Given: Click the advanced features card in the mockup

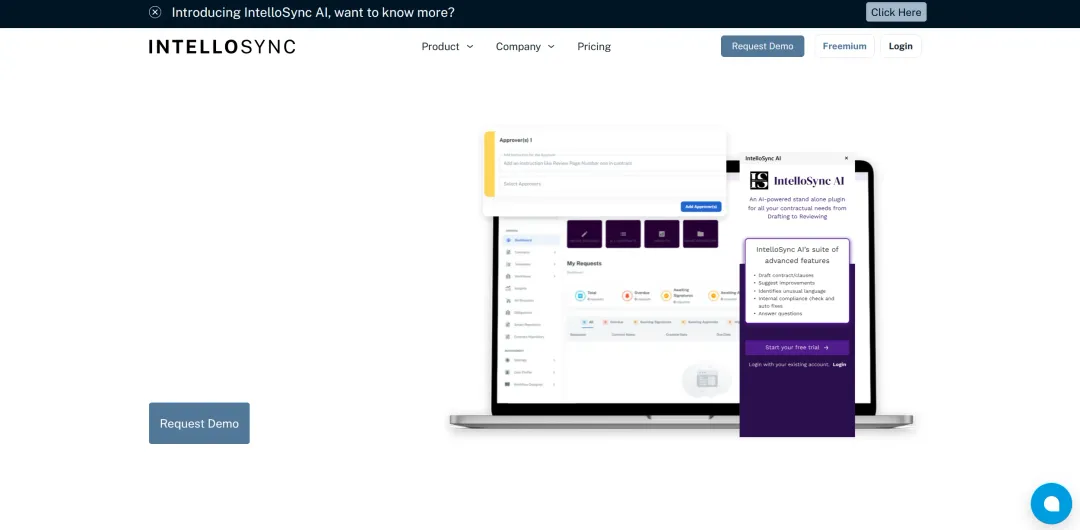Looking at the screenshot, I should [x=797, y=281].
